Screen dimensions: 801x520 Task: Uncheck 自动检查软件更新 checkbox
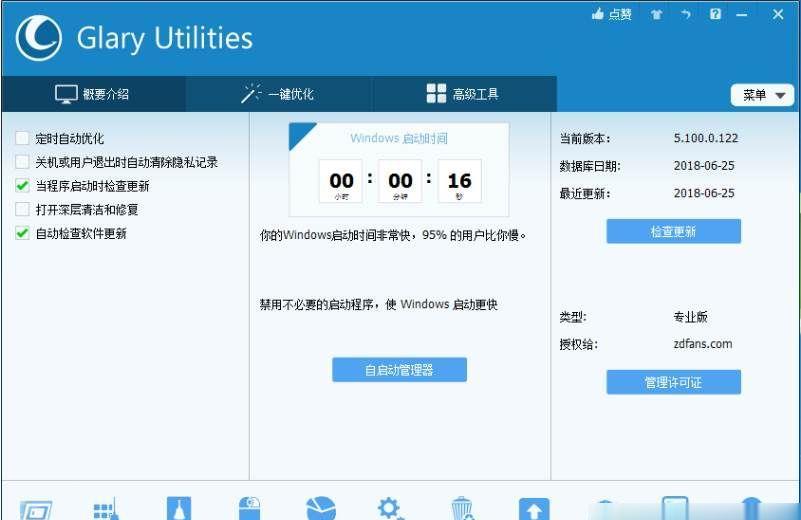[x=22, y=233]
